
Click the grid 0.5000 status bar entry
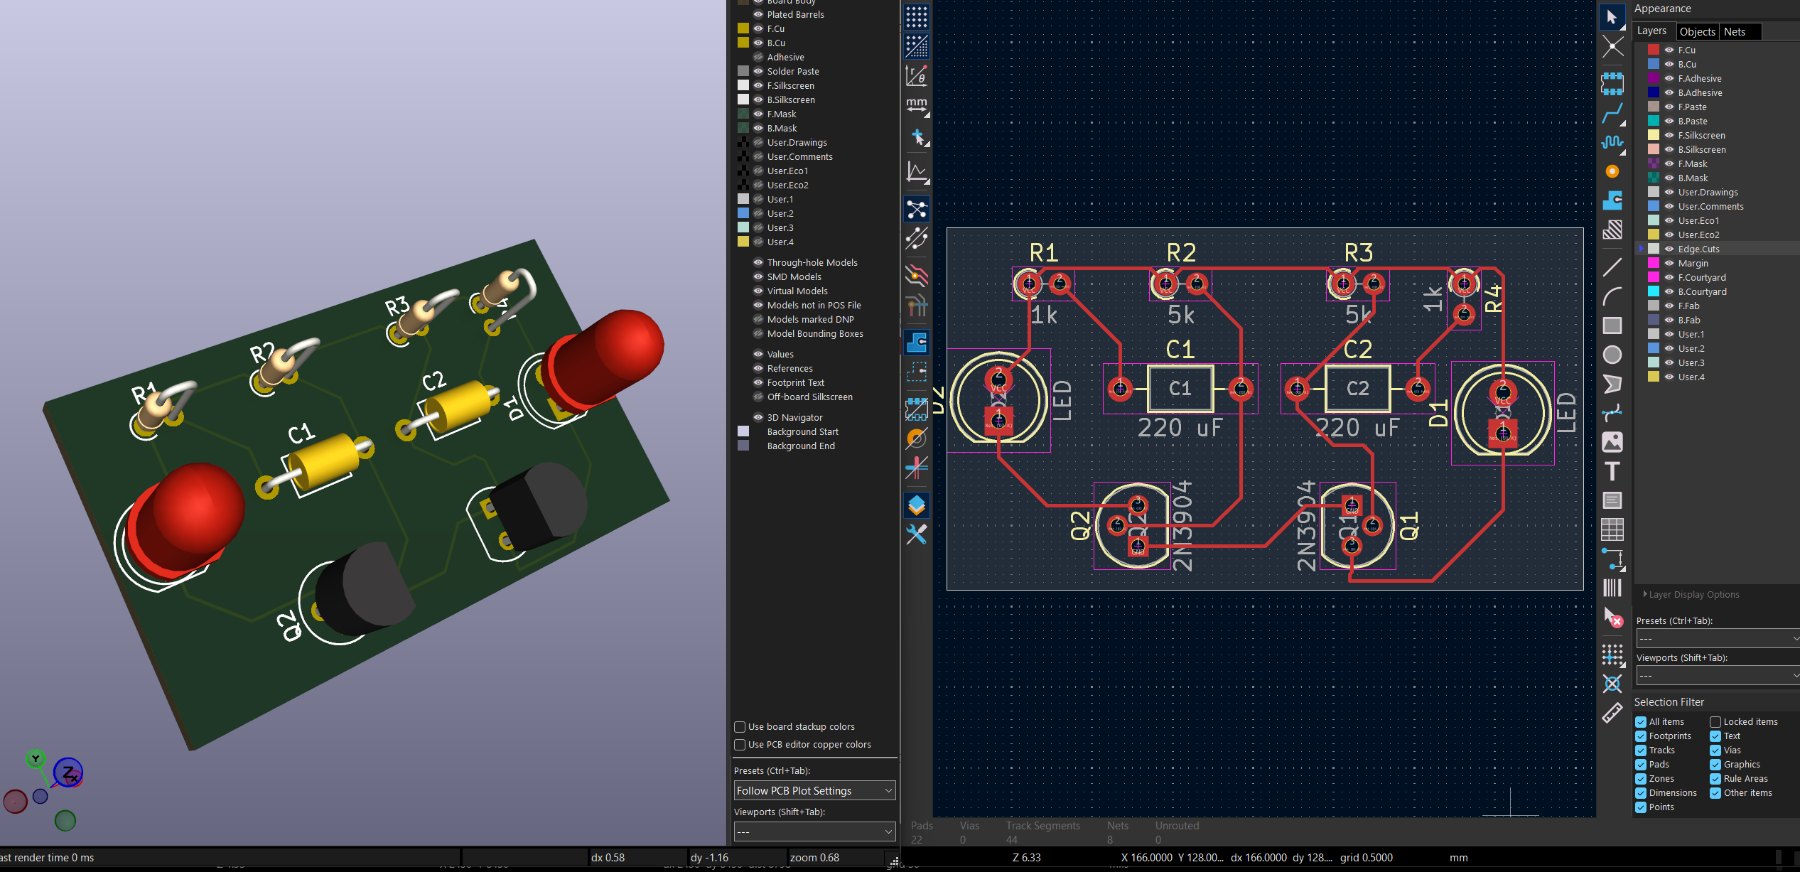[1366, 858]
